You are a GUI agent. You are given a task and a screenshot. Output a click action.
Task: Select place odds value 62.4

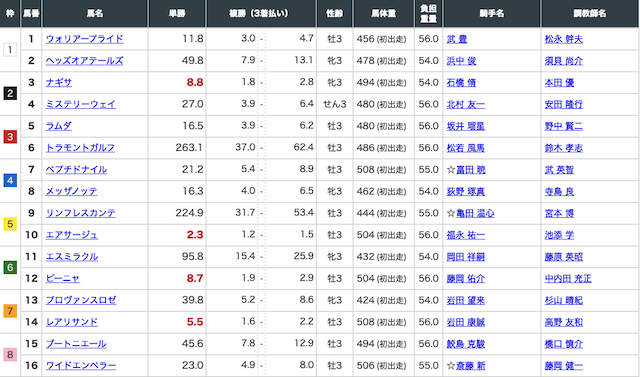tap(304, 148)
